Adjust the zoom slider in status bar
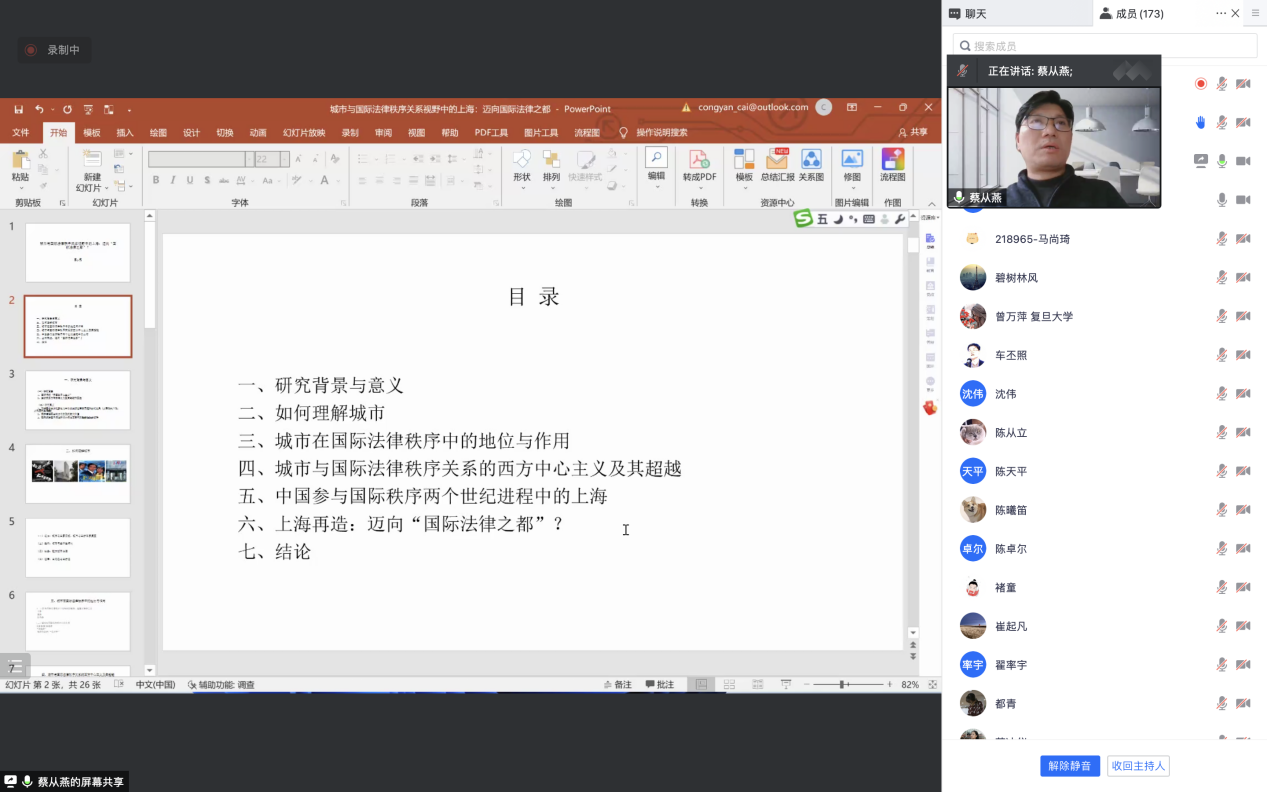 843,685
